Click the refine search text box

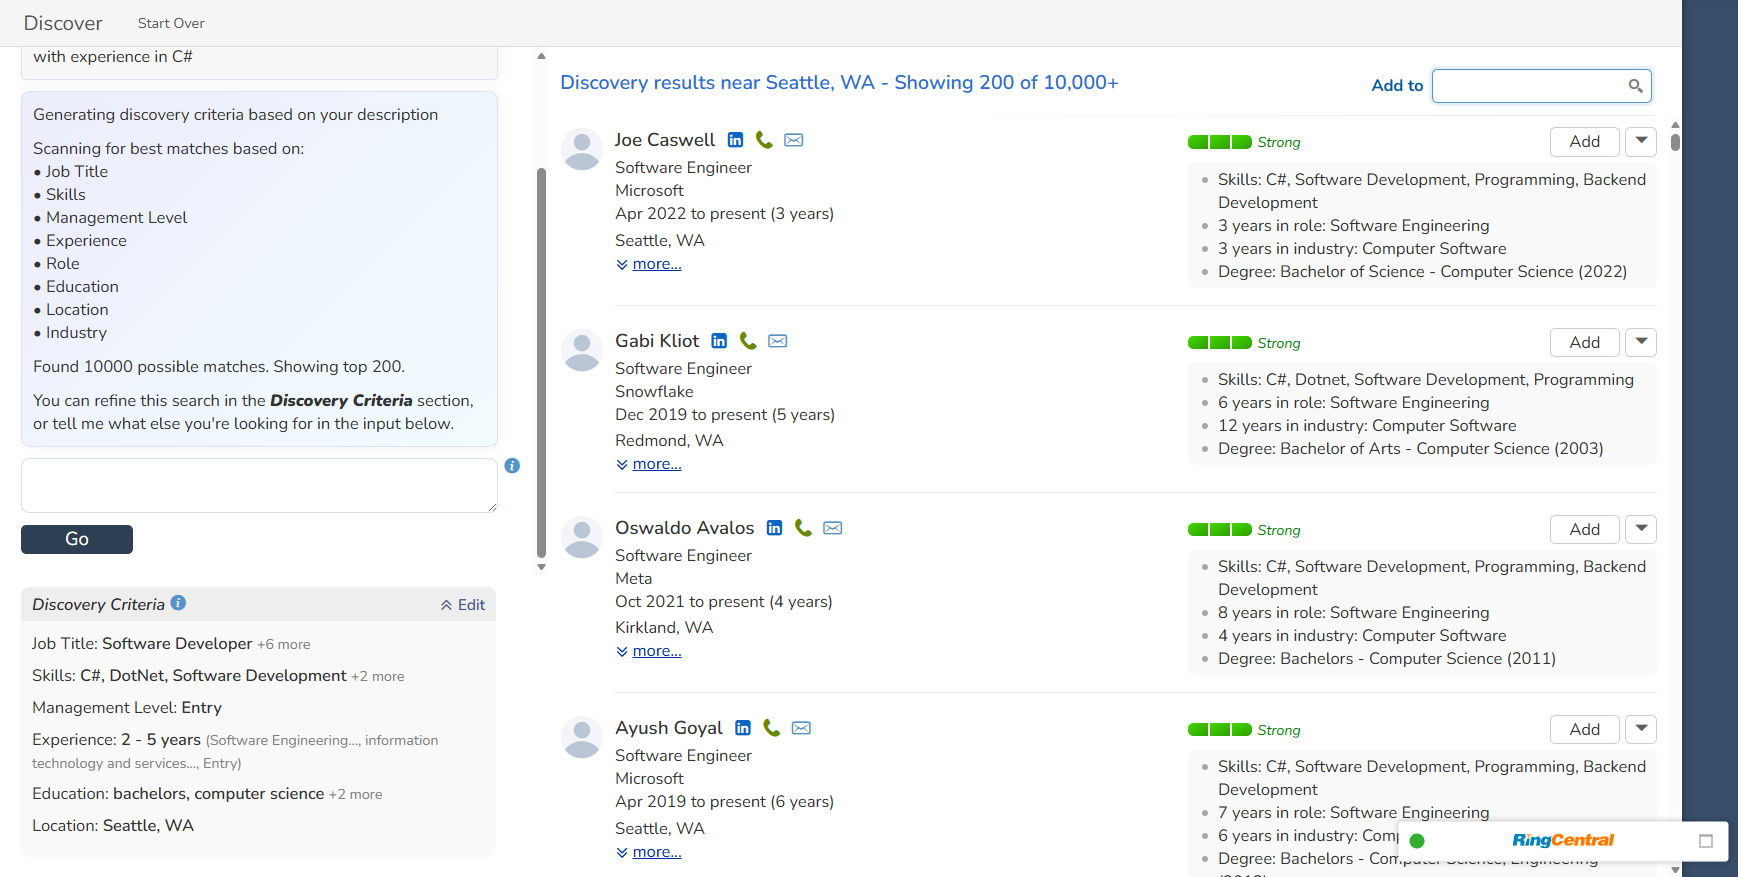click(x=259, y=485)
